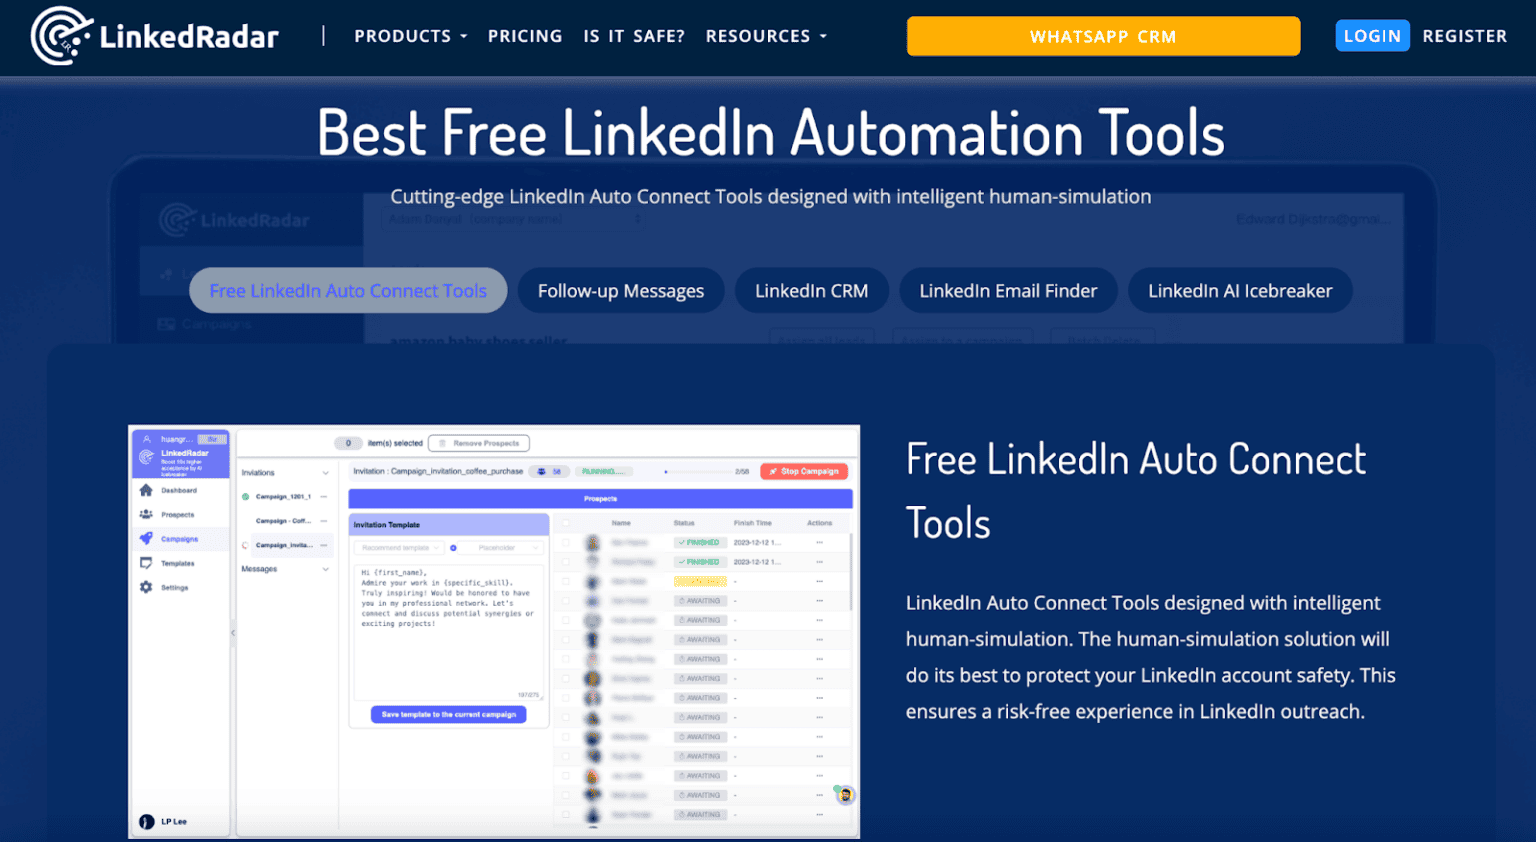Expand the Messages section chevron
Screen dimensions: 1536x842
[x=325, y=569]
